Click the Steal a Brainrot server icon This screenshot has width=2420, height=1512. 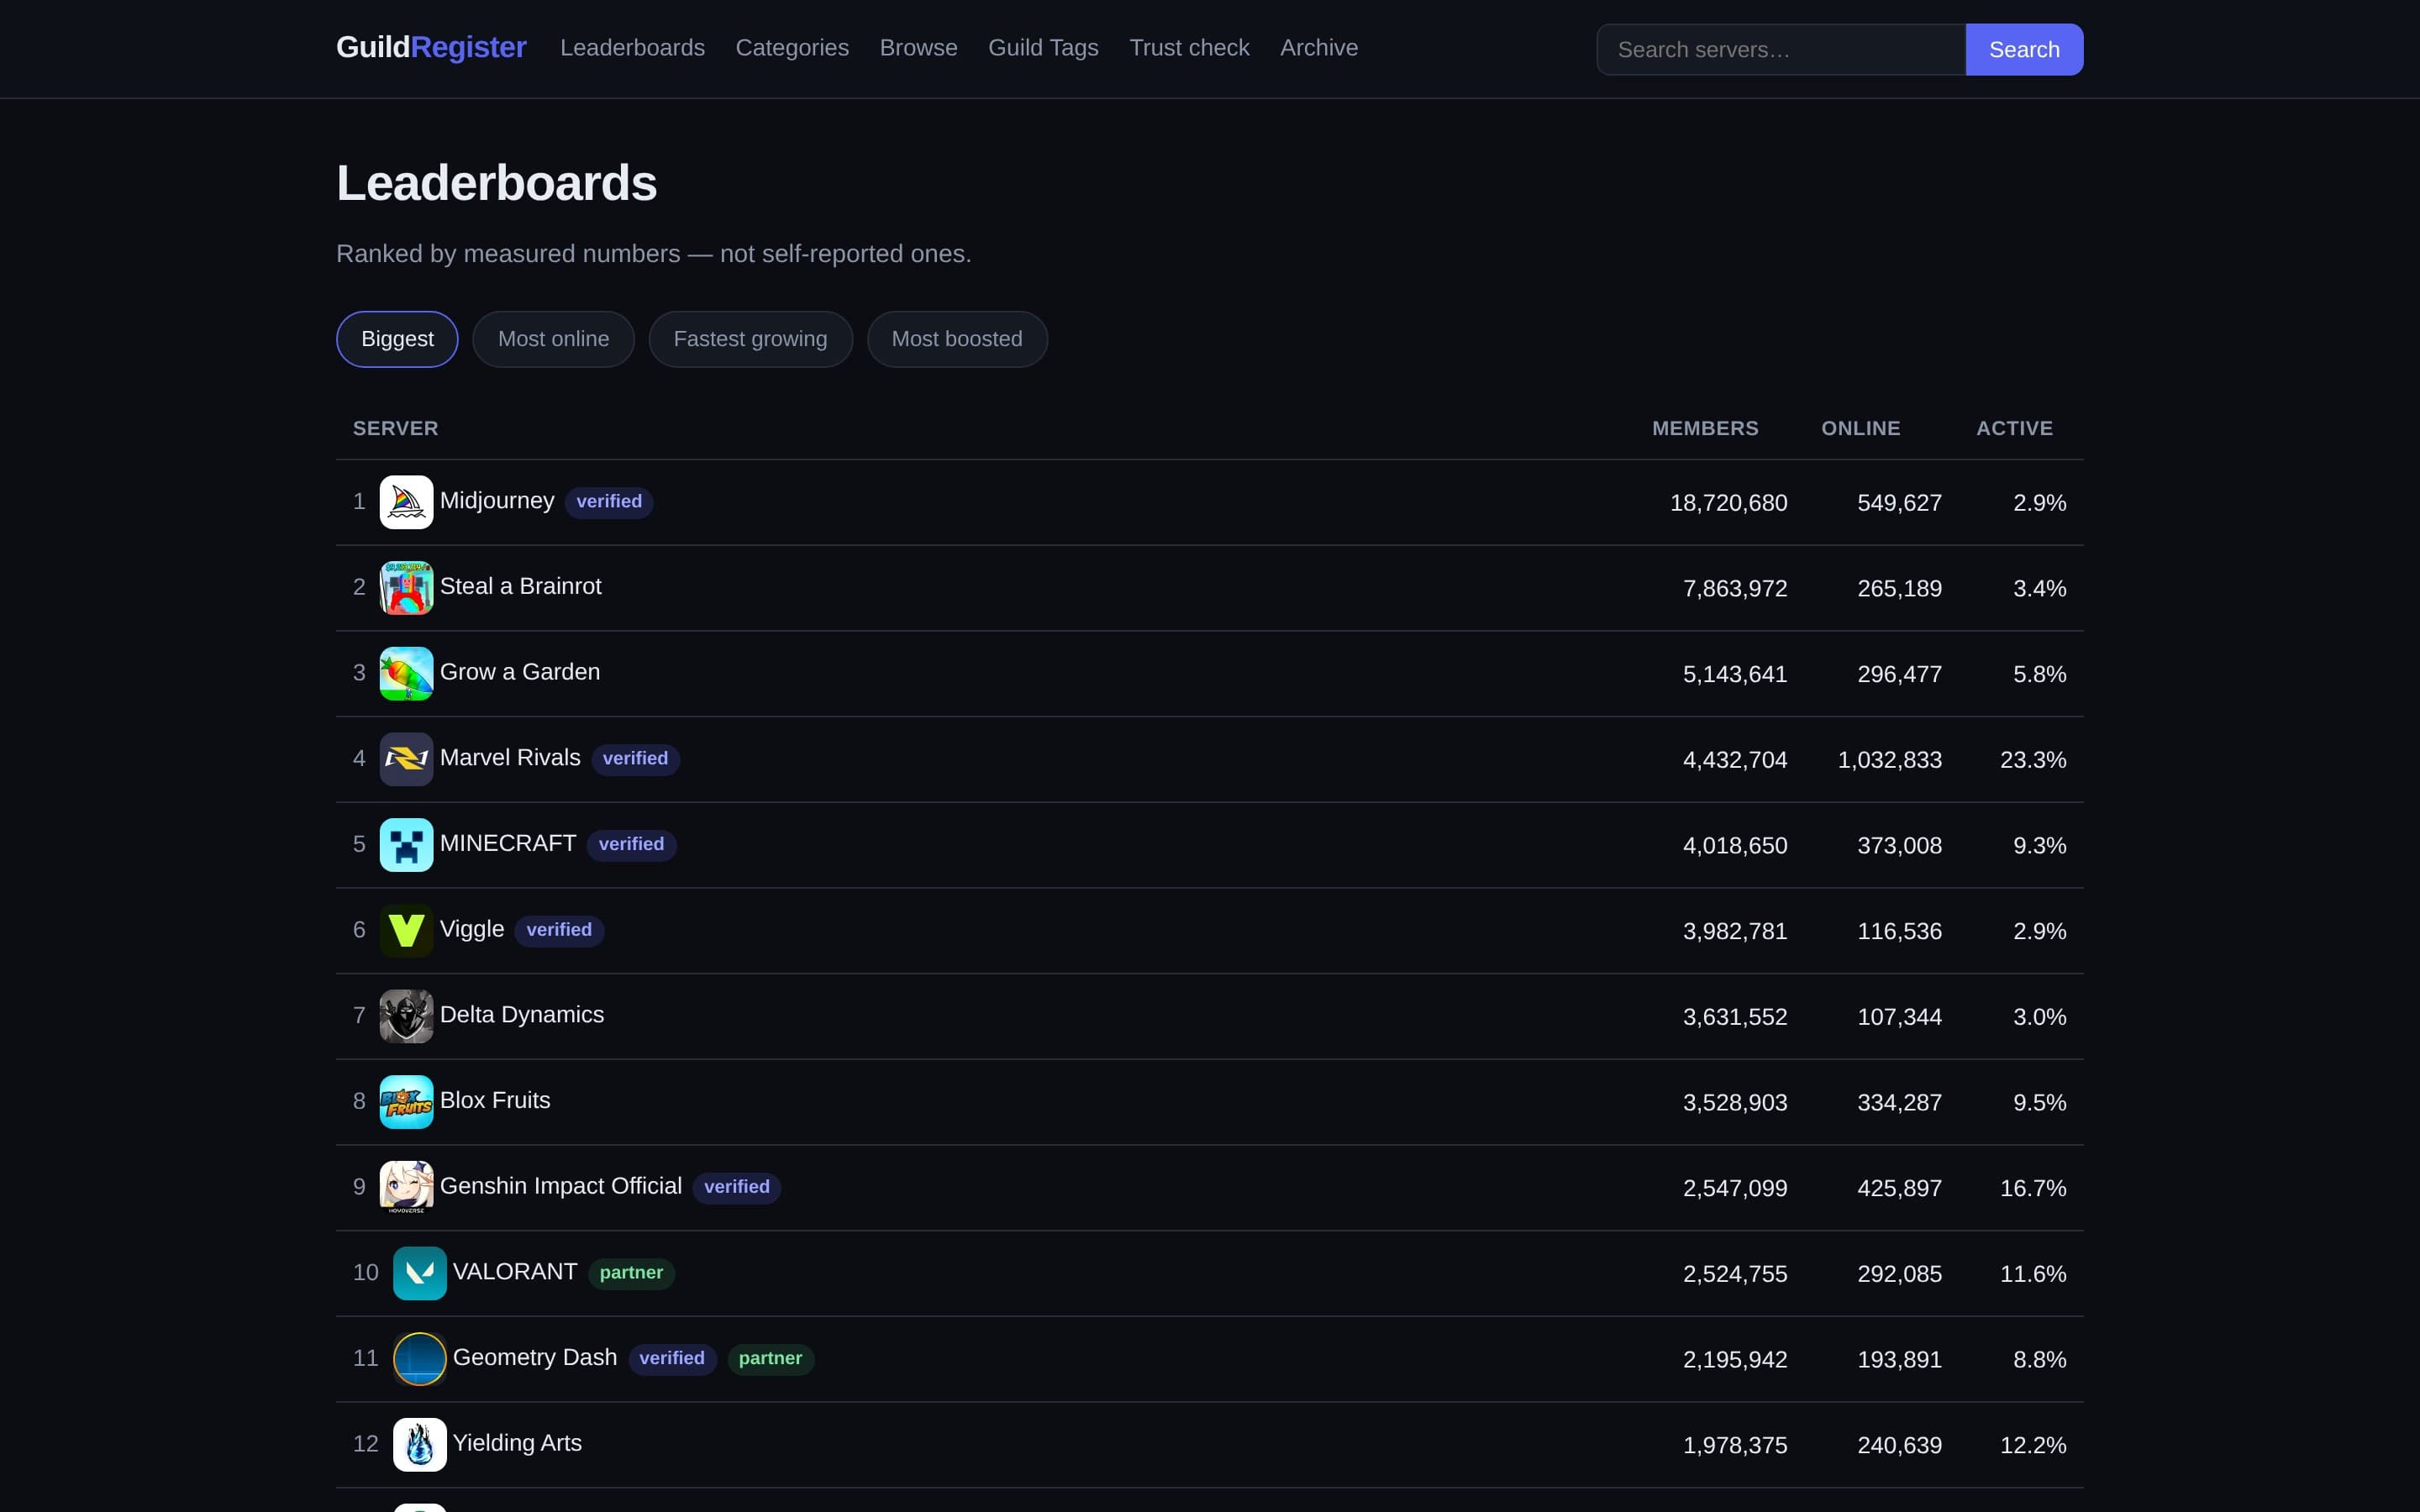pyautogui.click(x=406, y=588)
